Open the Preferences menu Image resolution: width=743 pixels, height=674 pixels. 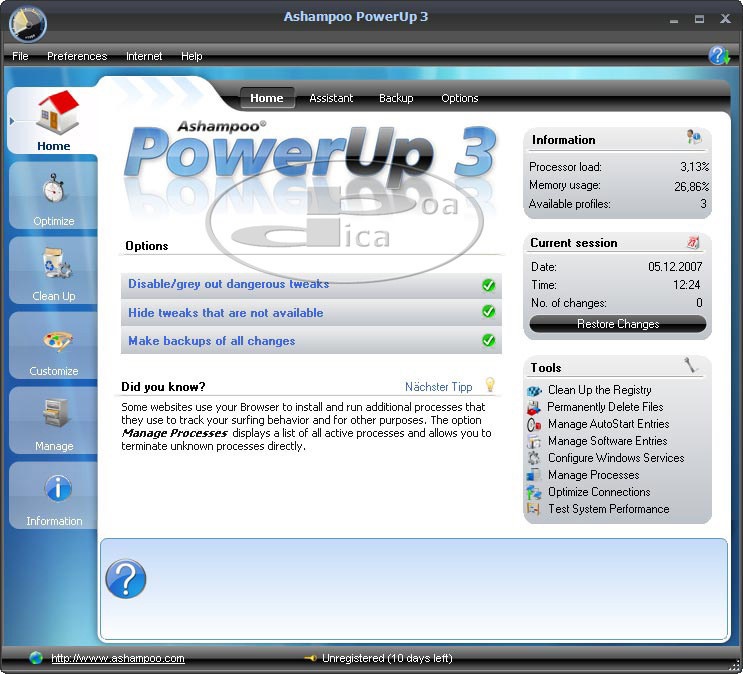click(x=77, y=57)
